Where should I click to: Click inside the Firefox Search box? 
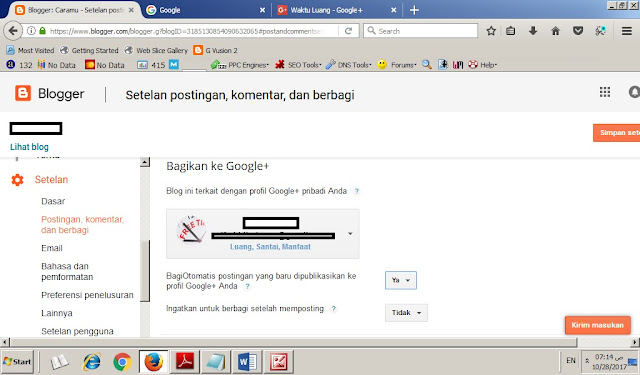pyautogui.click(x=420, y=31)
